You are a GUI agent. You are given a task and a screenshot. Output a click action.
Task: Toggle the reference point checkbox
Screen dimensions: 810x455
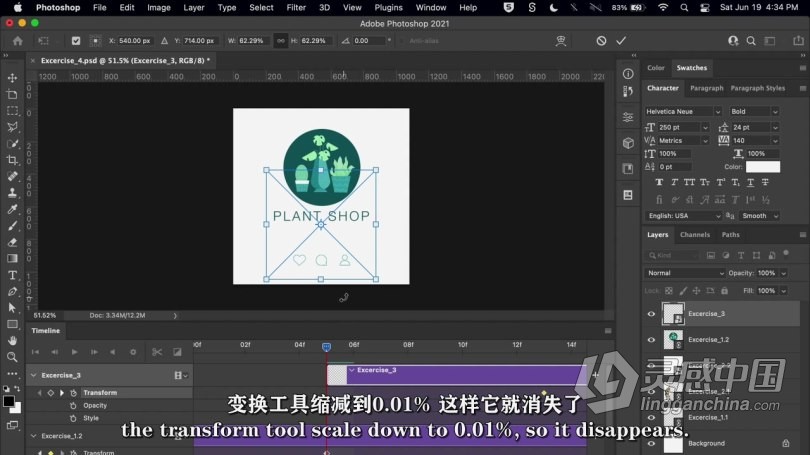[76, 41]
